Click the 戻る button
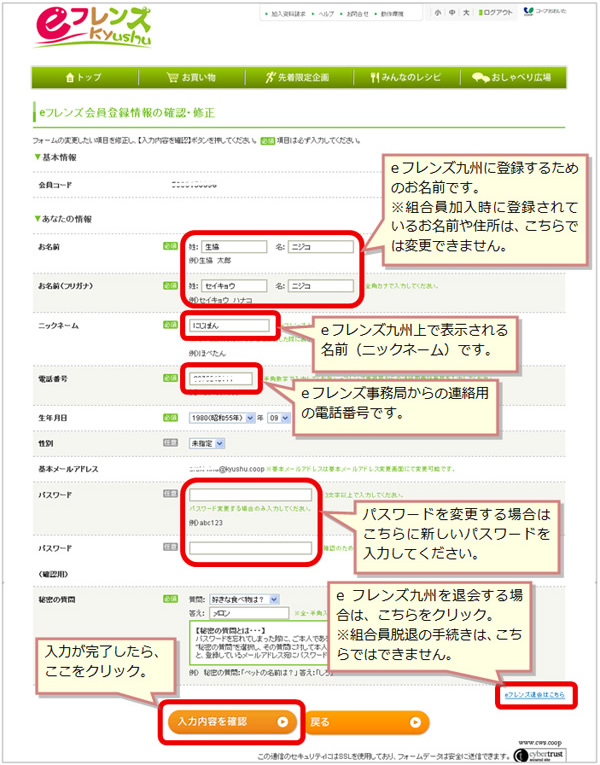 (x=366, y=722)
